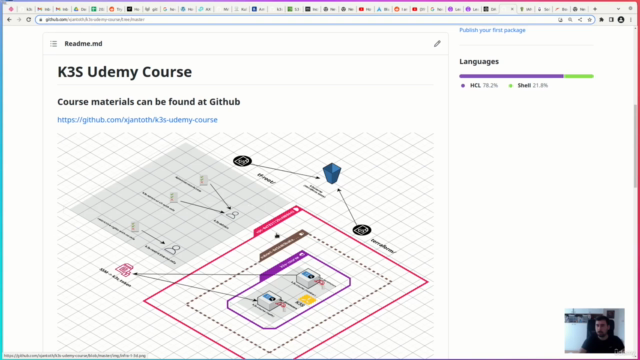Switch to the Google Drive tab
This screenshot has height=360, width=640.
click(x=80, y=9)
